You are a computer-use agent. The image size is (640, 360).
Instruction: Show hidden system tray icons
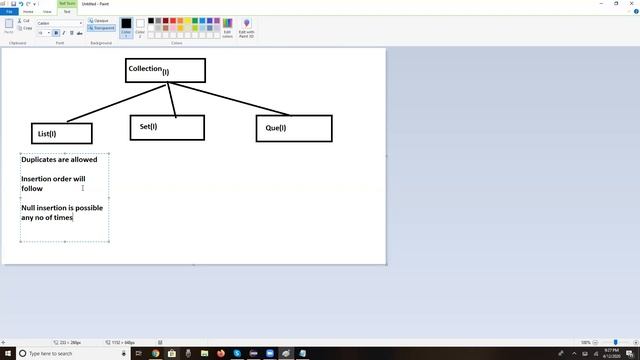pyautogui.click(x=574, y=353)
